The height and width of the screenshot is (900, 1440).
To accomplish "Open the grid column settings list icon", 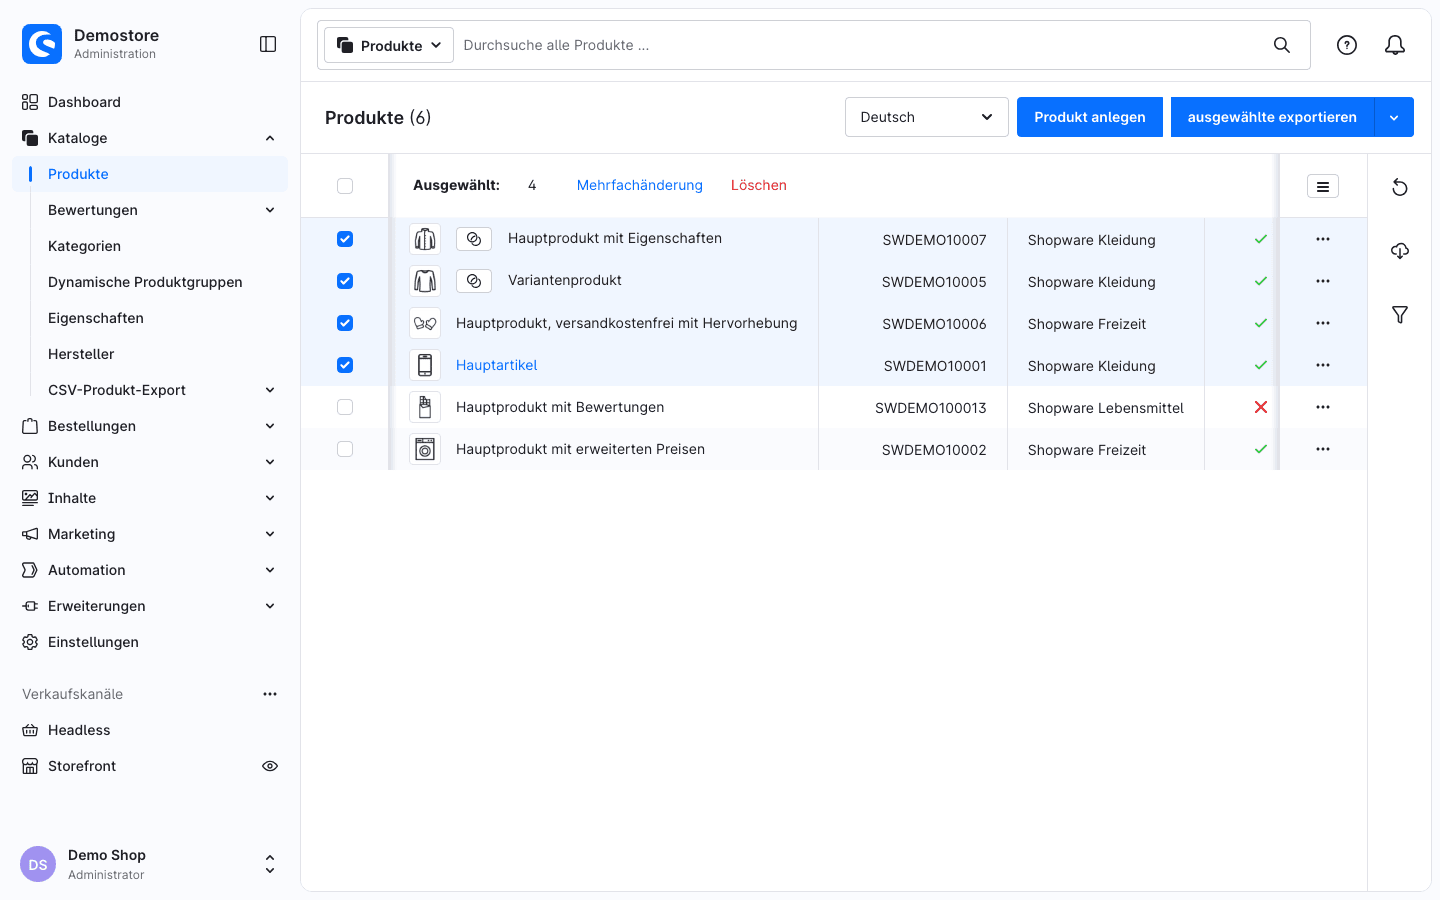I will (1323, 186).
